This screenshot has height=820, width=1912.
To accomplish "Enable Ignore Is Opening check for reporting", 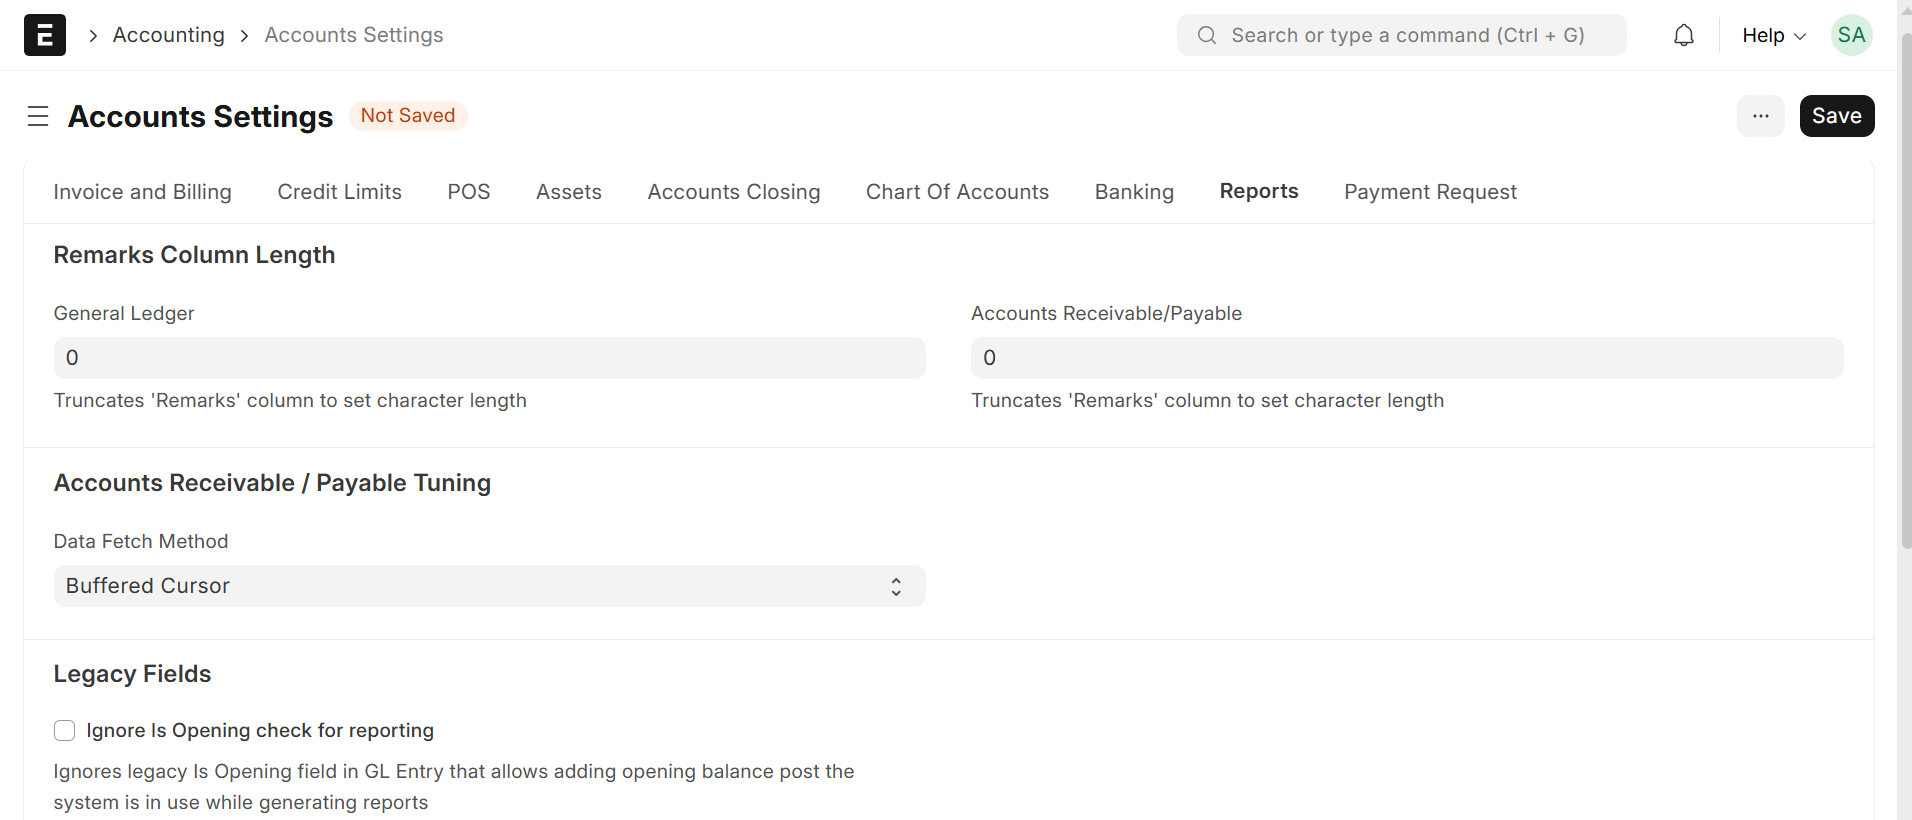I will (x=65, y=731).
